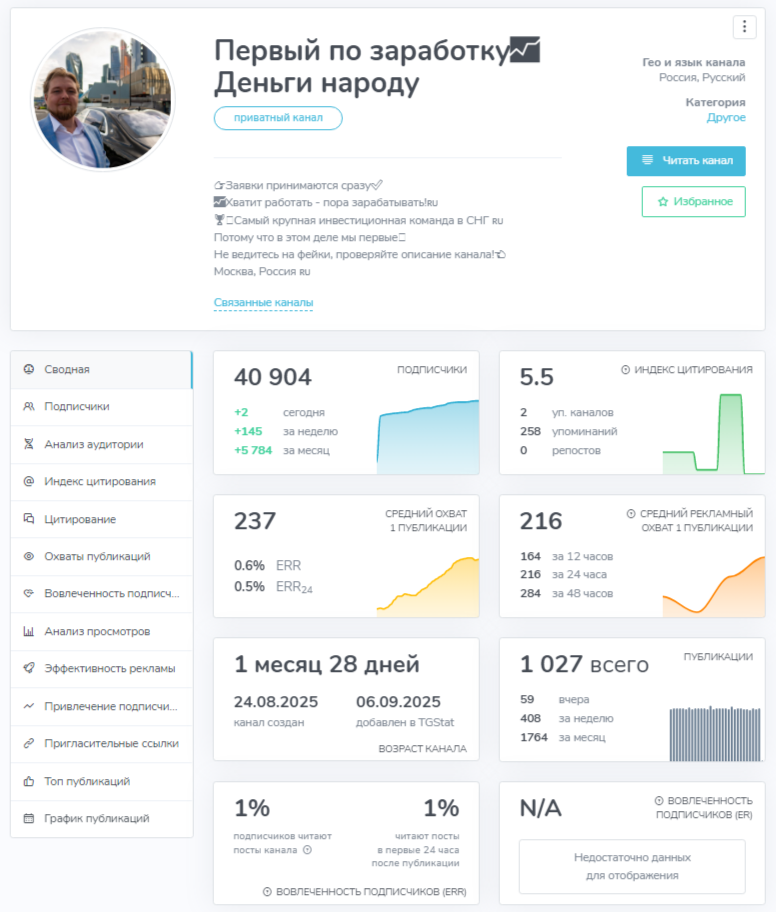This screenshot has width=776, height=912.
Task: Click the Подписчики people icon
Action: tap(29, 407)
